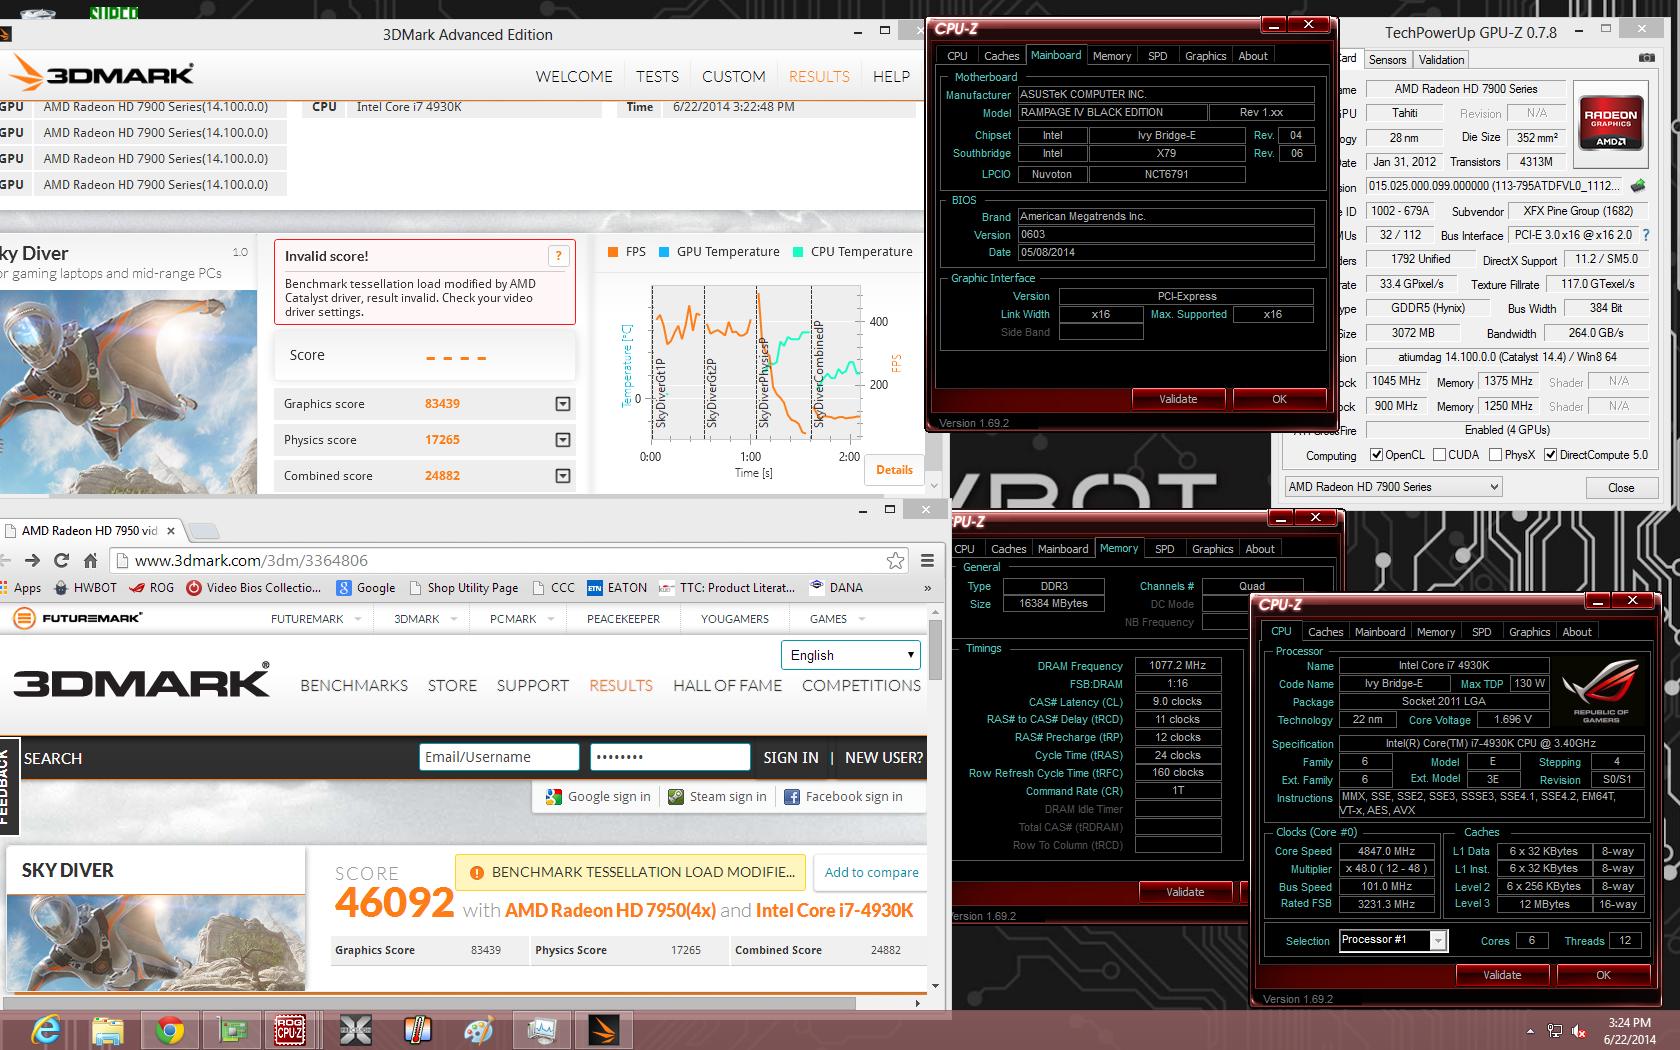
Task: Select the TESTS tab in 3DMark app
Action: tap(657, 77)
